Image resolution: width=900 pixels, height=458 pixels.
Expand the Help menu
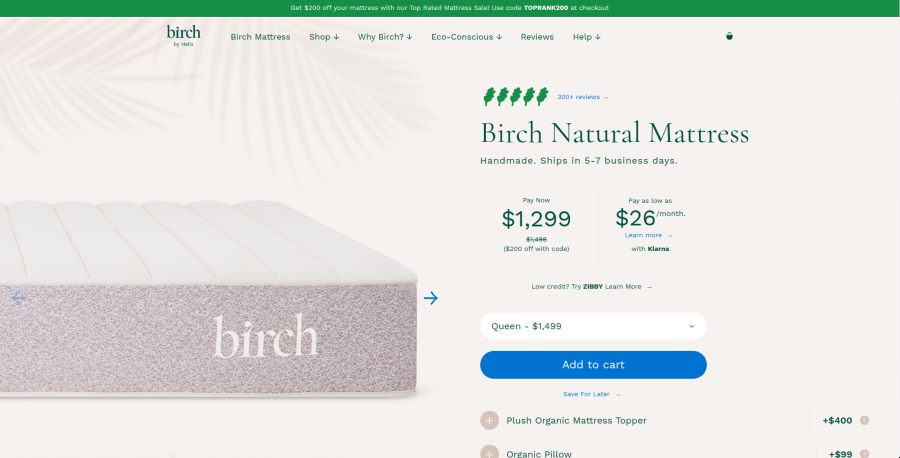pyautogui.click(x=586, y=37)
